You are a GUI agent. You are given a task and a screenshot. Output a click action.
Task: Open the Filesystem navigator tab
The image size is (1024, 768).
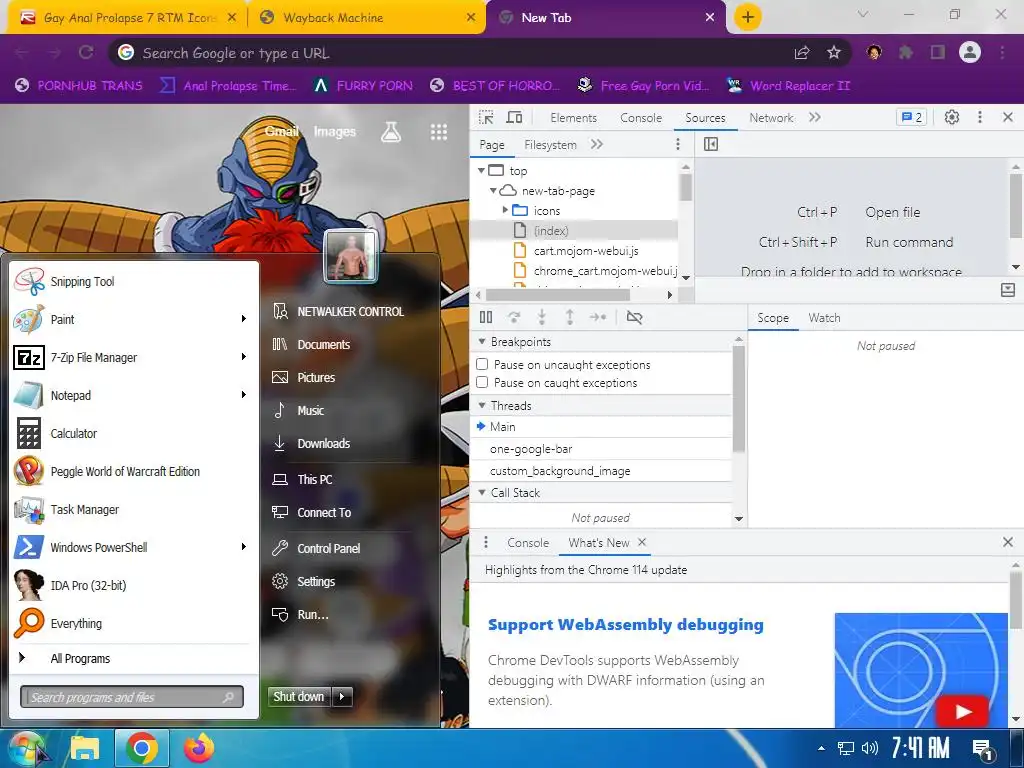pyautogui.click(x=551, y=144)
